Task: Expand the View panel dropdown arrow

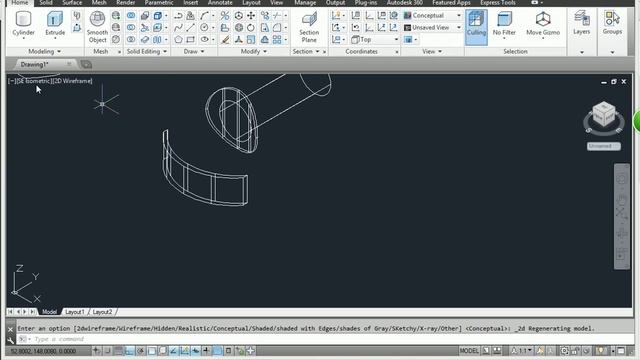Action: [x=440, y=51]
